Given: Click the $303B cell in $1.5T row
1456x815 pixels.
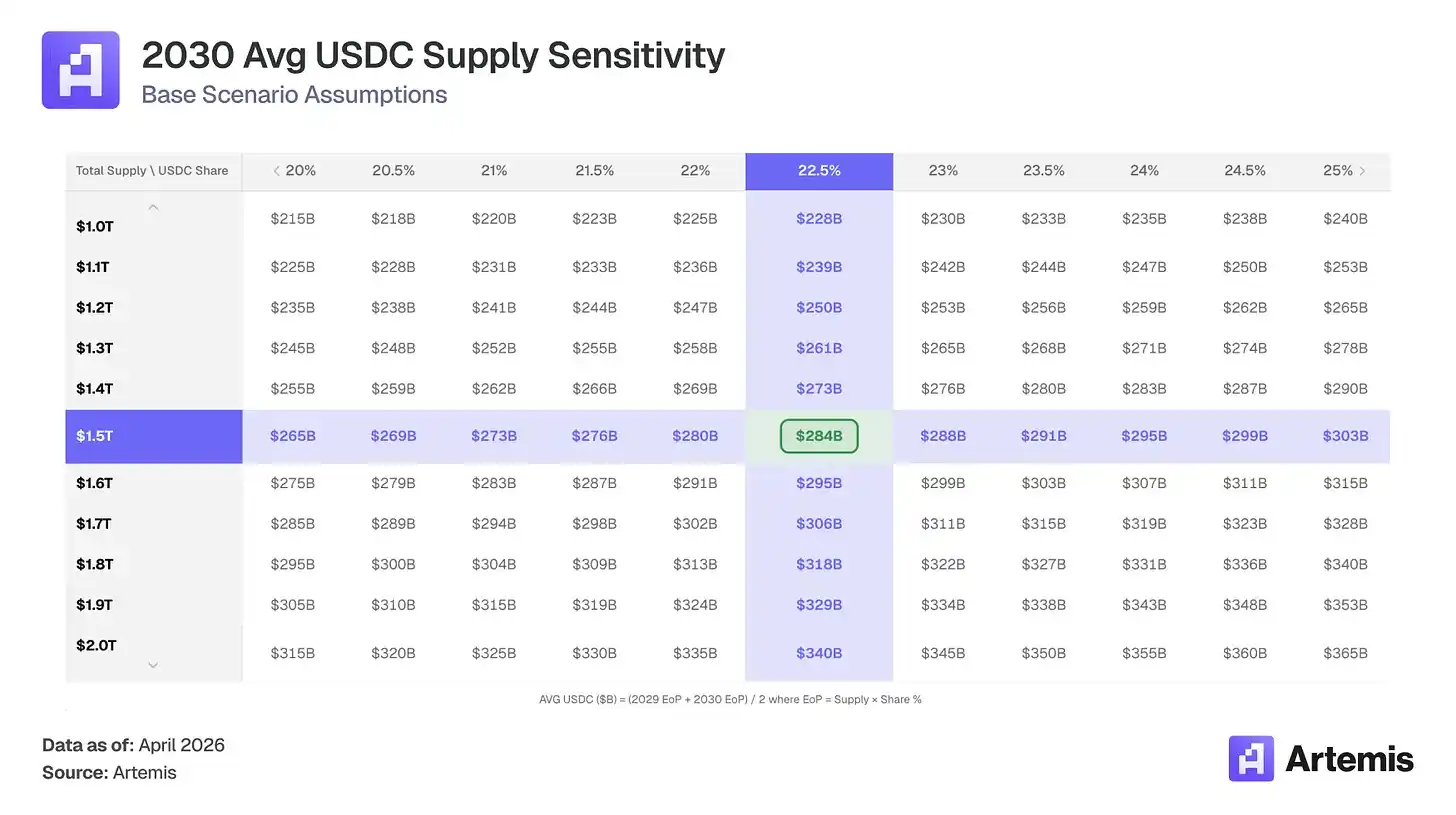Looking at the screenshot, I should 1345,436.
